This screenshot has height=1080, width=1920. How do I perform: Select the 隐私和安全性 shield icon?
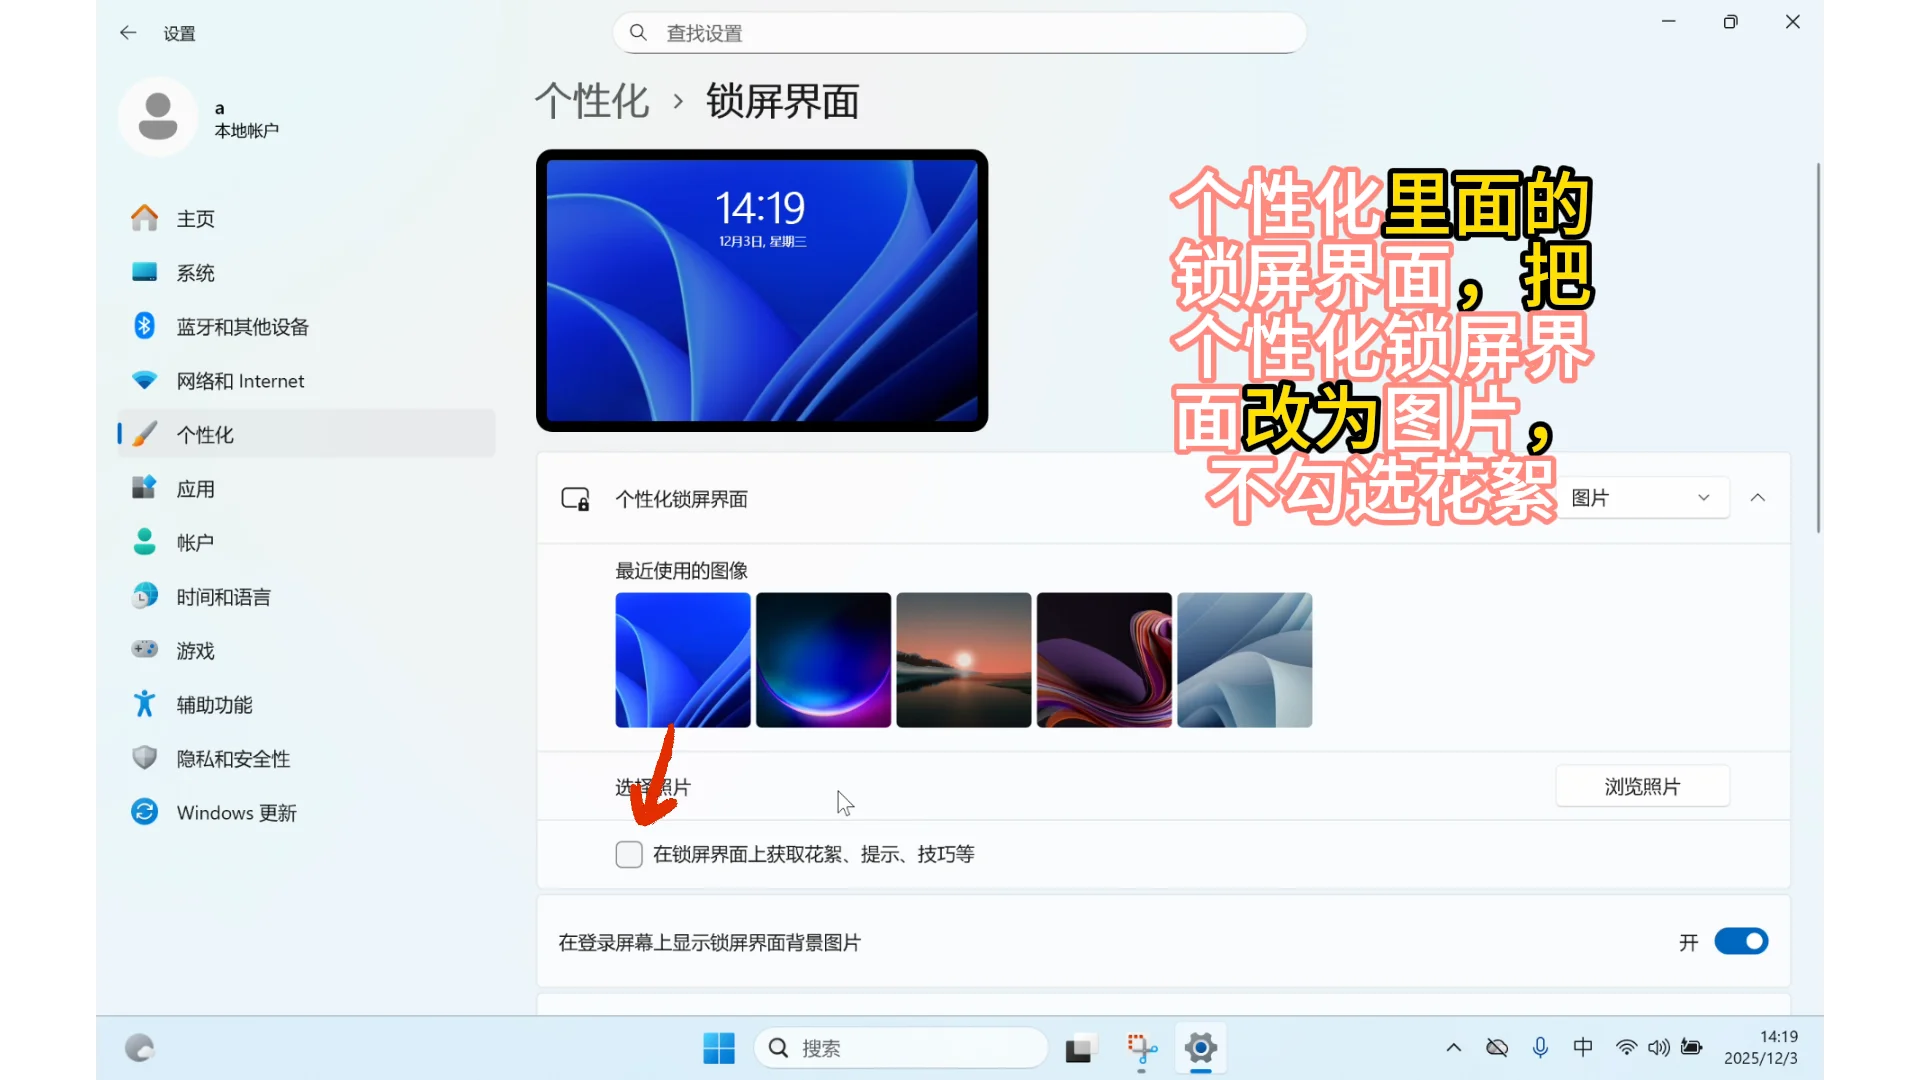[x=144, y=757]
